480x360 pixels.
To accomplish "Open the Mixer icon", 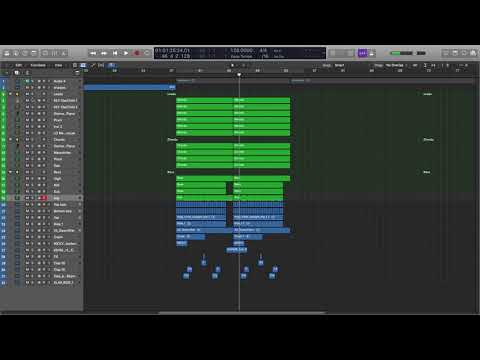I will (54, 53).
